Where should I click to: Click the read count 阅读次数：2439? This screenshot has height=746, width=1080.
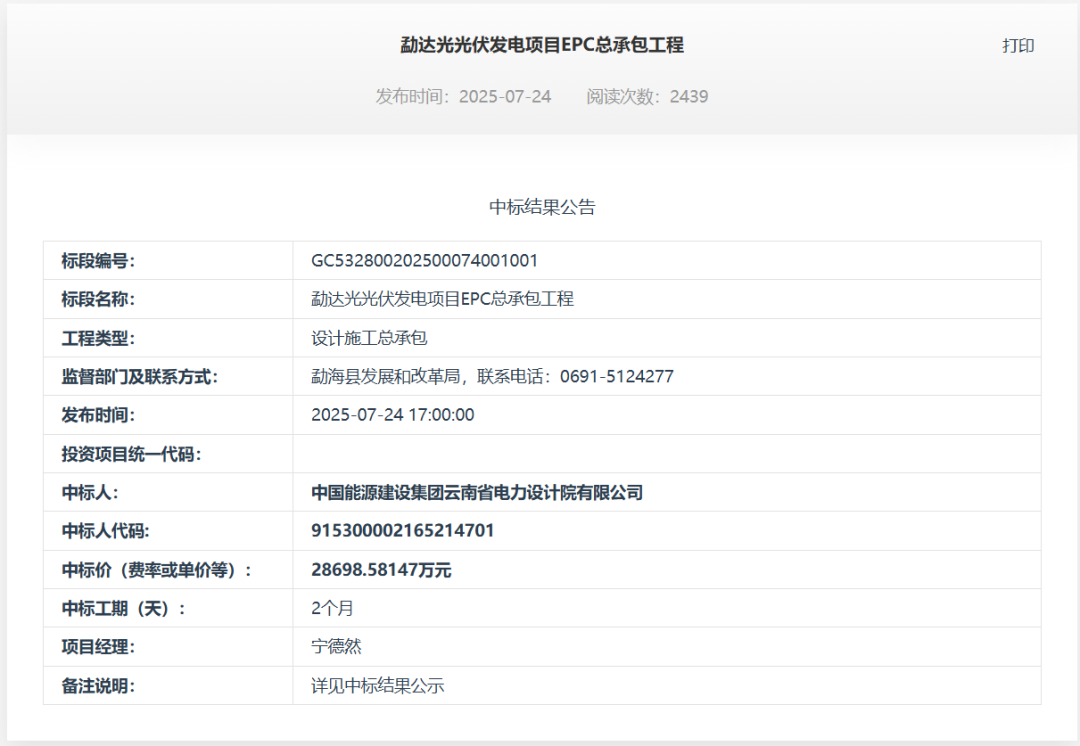point(647,96)
